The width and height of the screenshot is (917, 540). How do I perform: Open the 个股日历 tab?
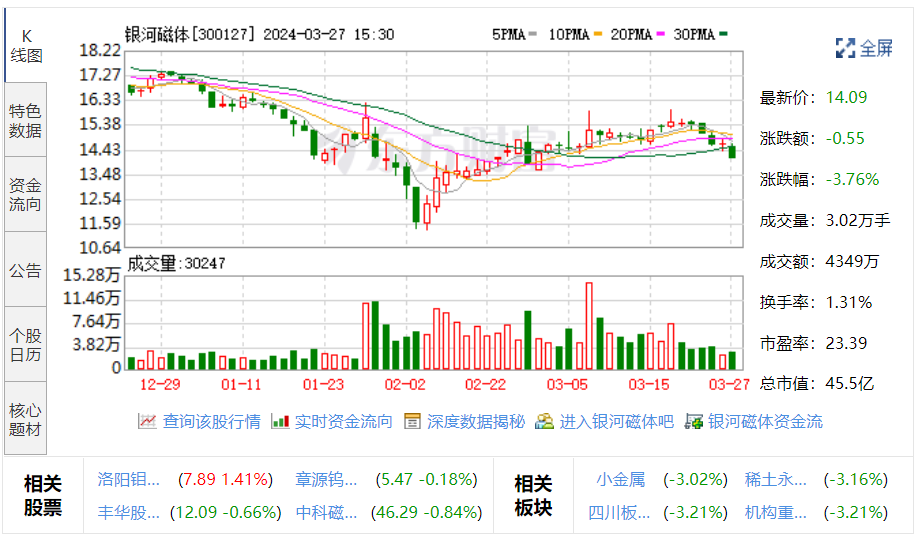click(x=26, y=345)
